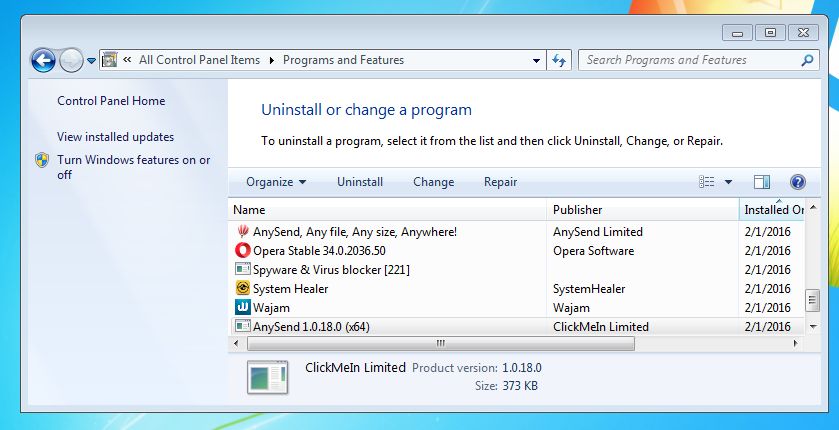Open the recent pages dropdown arrow
The image size is (839, 430).
pos(91,61)
